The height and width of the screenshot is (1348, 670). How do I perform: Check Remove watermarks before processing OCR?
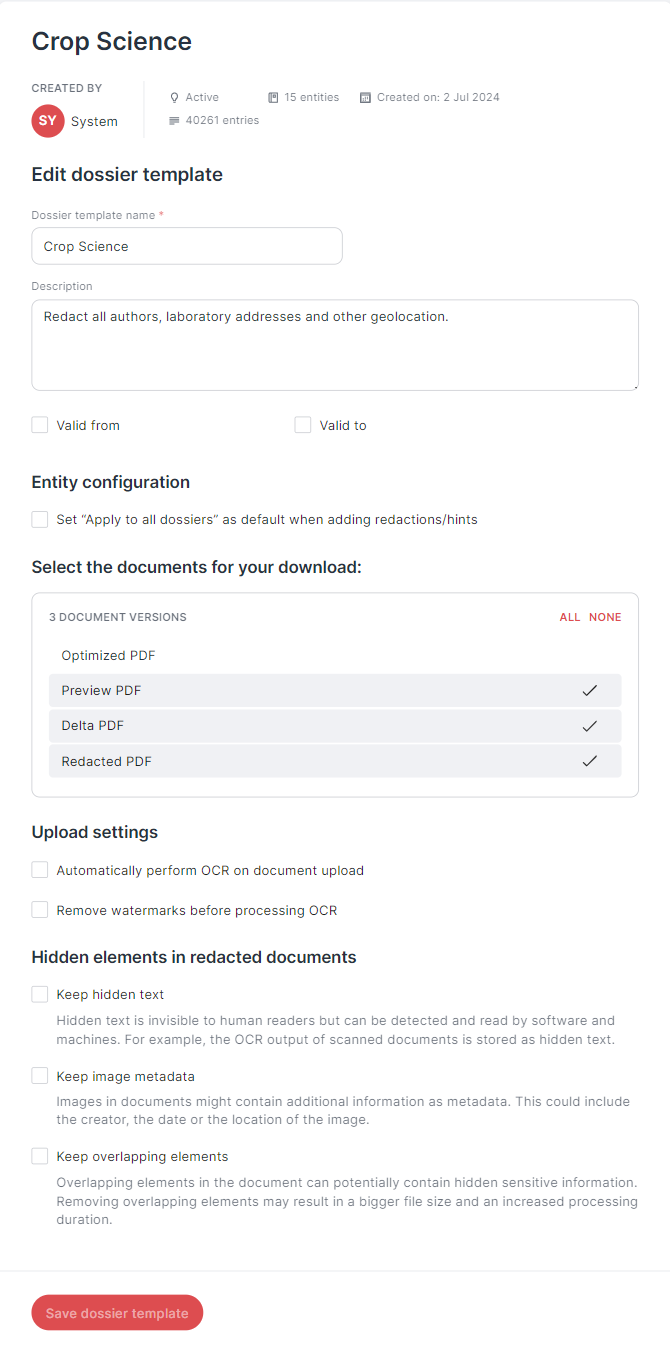pyautogui.click(x=40, y=910)
